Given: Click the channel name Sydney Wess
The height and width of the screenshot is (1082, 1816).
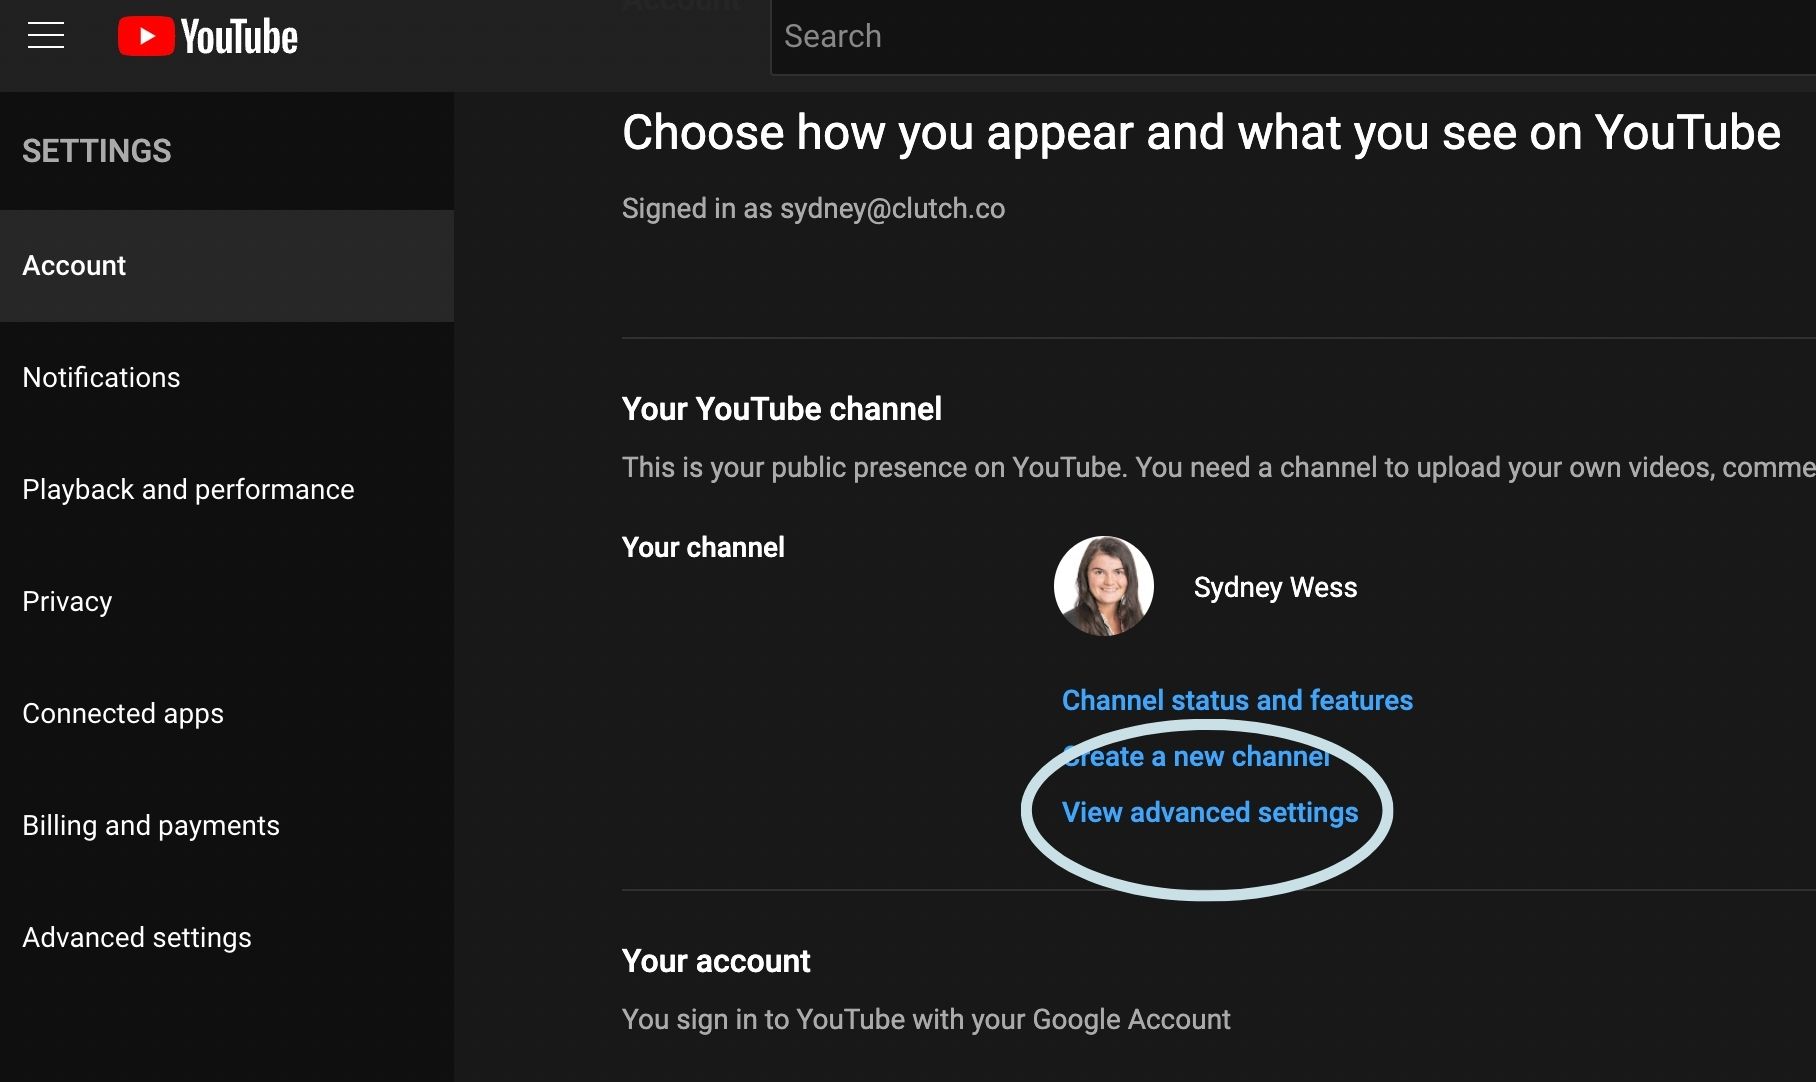Looking at the screenshot, I should pyautogui.click(x=1275, y=587).
